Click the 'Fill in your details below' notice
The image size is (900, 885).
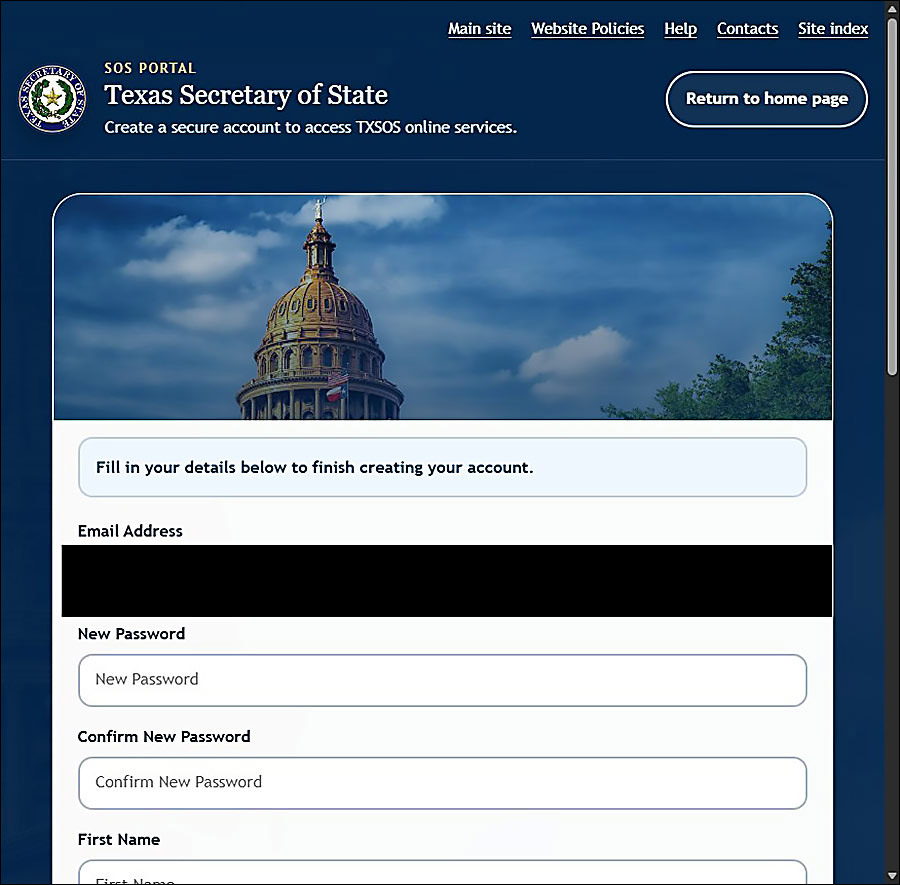coord(442,467)
